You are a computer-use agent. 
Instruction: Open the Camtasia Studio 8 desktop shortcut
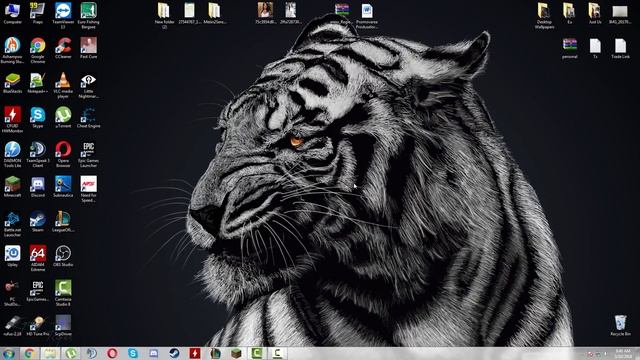63,293
